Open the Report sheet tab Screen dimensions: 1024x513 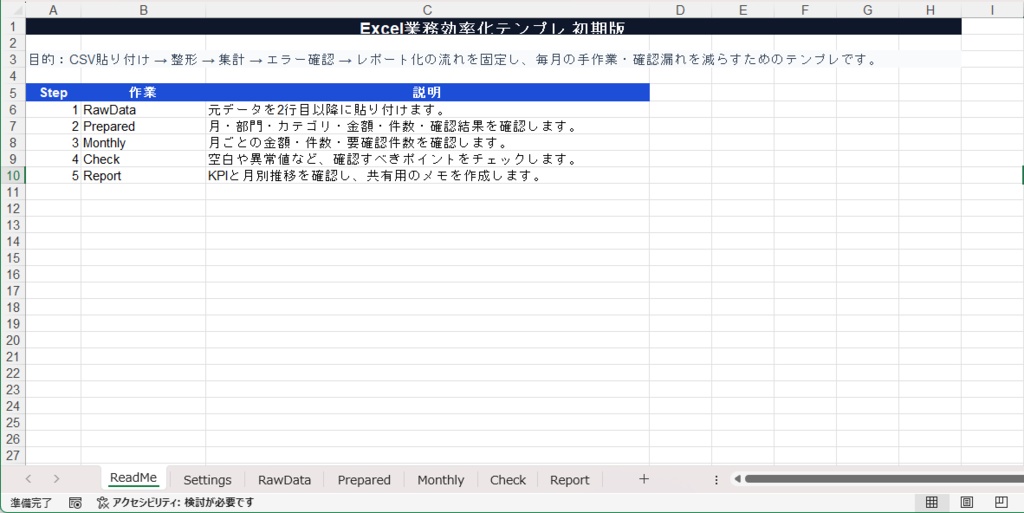click(x=569, y=480)
